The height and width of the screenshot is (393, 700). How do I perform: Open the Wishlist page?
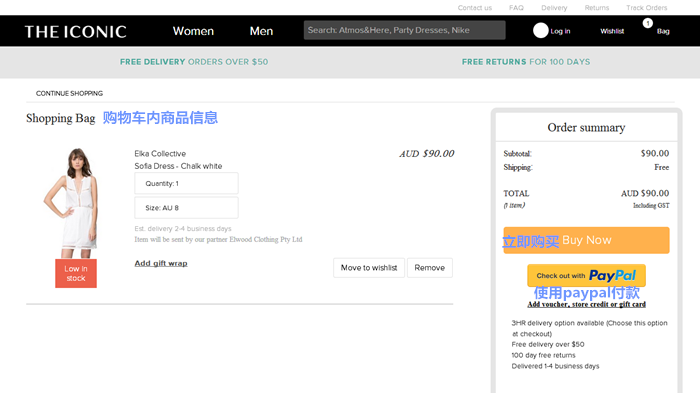click(612, 31)
